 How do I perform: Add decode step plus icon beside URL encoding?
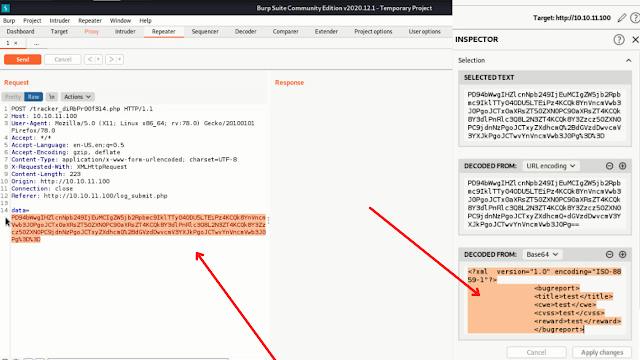click(622, 166)
